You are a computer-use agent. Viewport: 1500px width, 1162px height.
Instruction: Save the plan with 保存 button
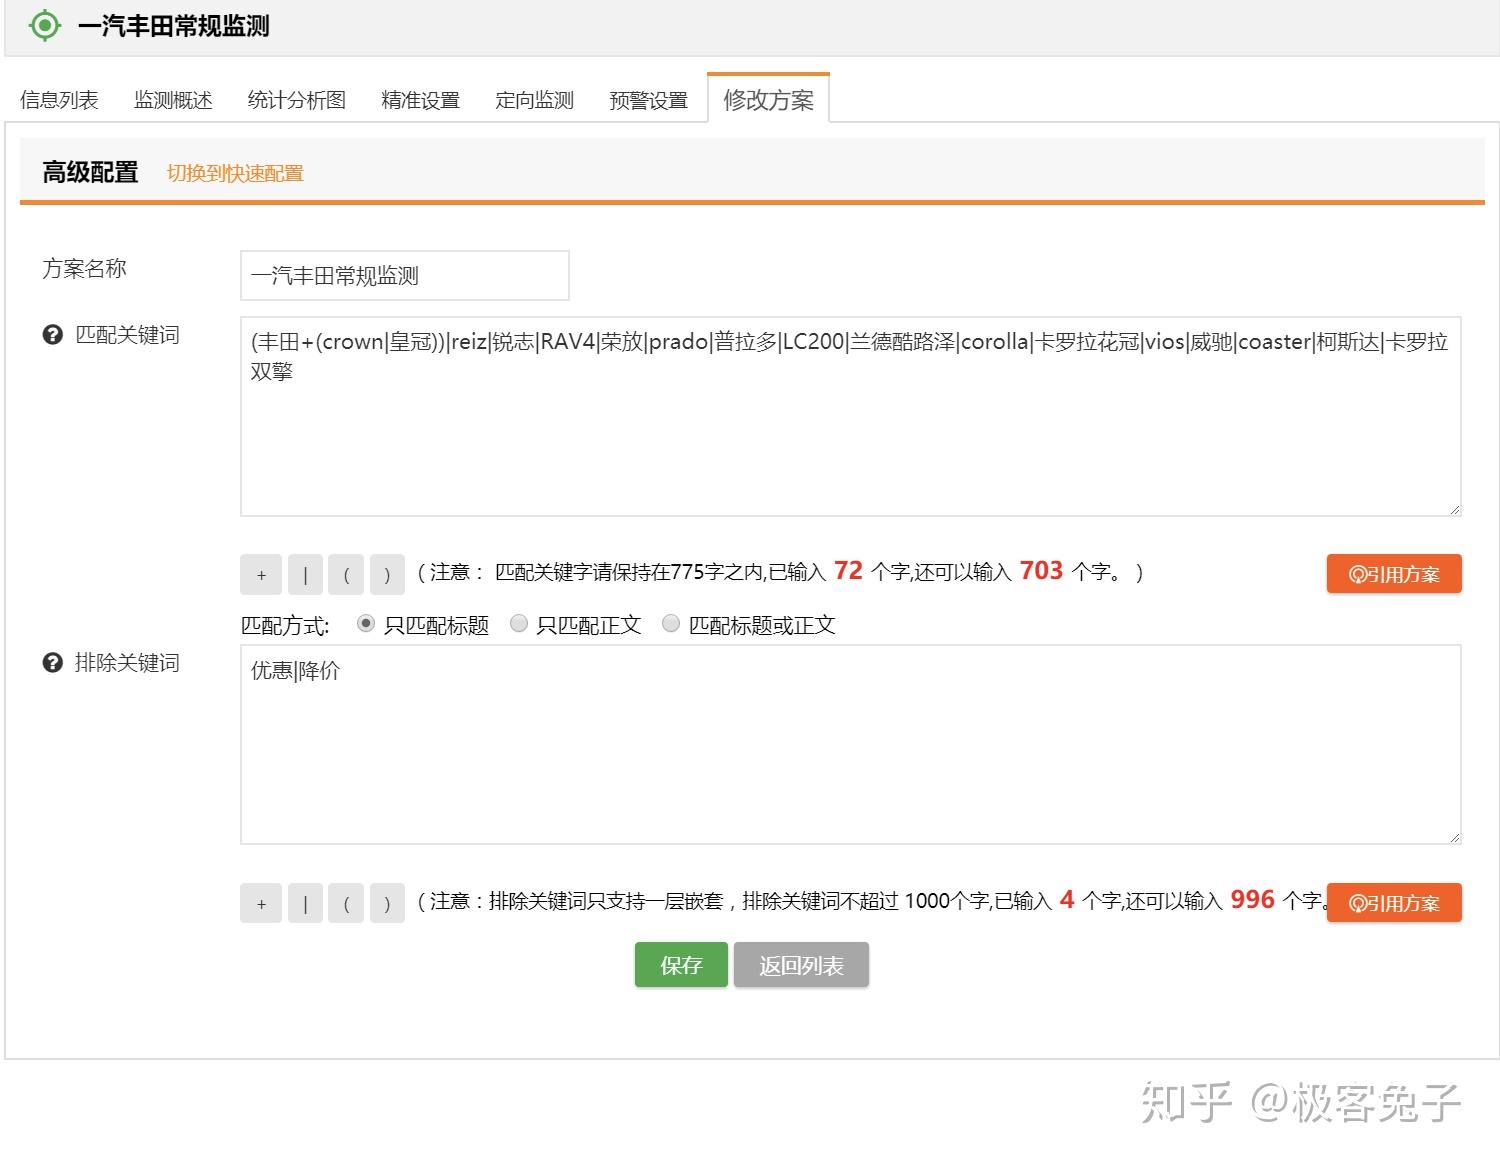[681, 965]
